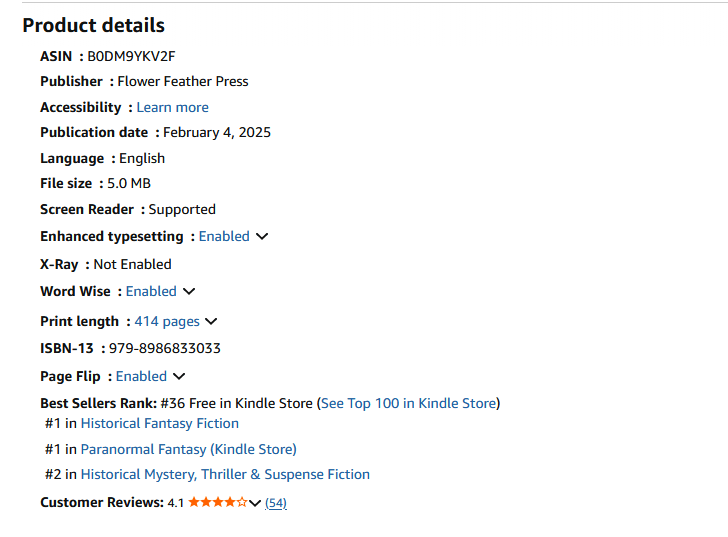Click Enabled link beside Enhanced typesetting
This screenshot has width=728, height=537.
point(224,236)
